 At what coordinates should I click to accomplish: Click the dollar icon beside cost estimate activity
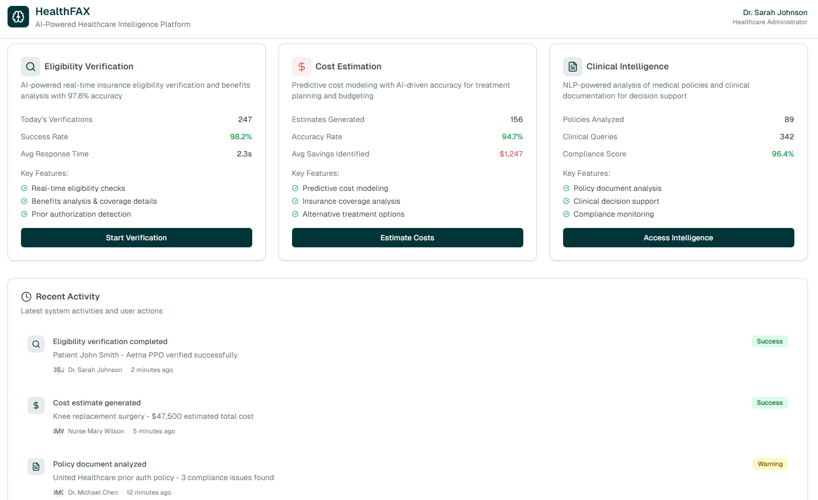(36, 405)
